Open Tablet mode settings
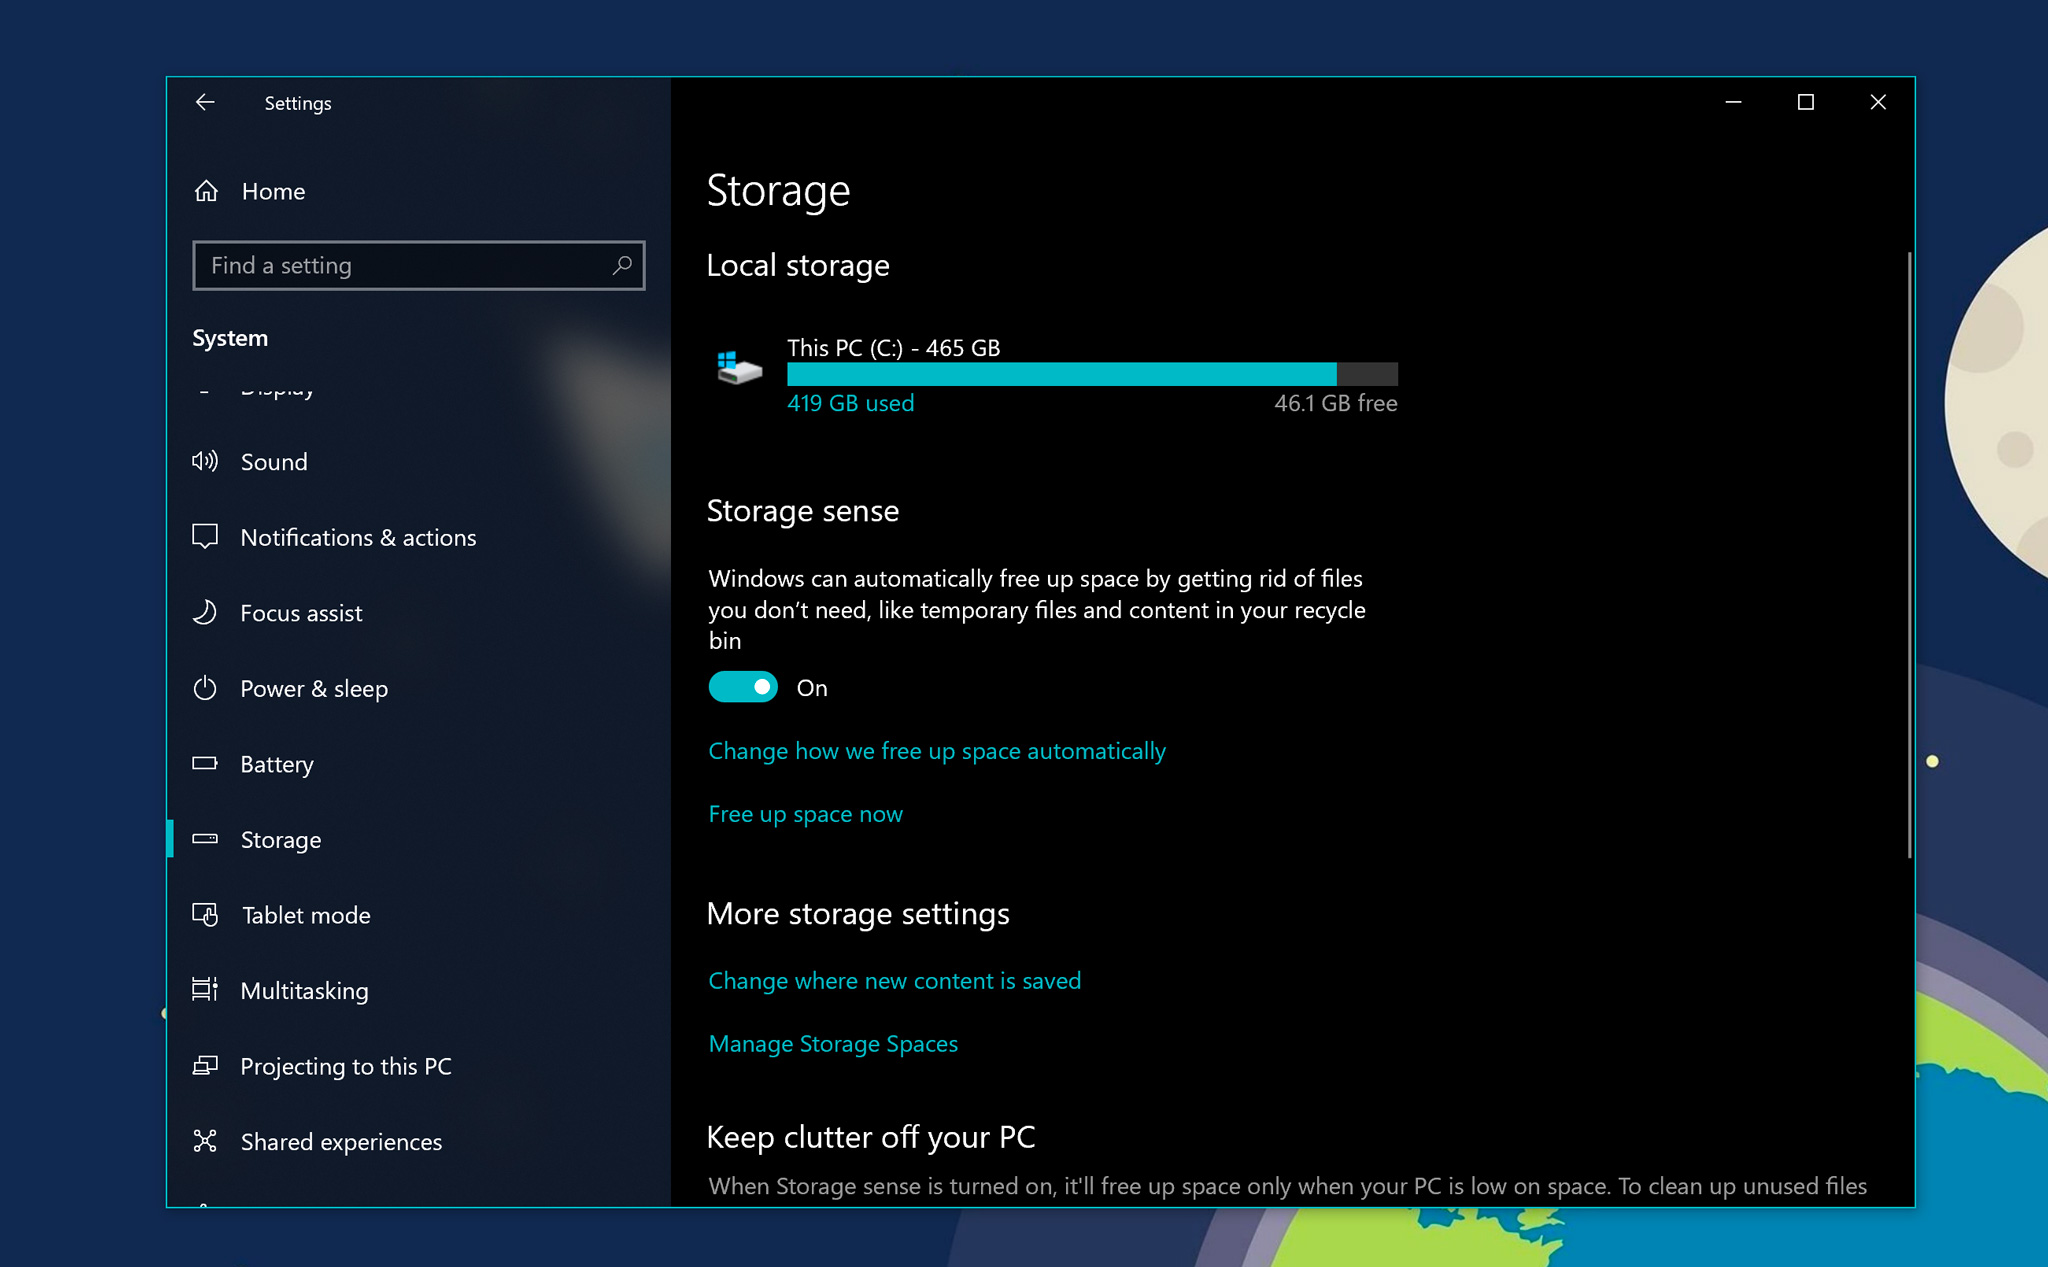The width and height of the screenshot is (2048, 1267). [x=419, y=914]
